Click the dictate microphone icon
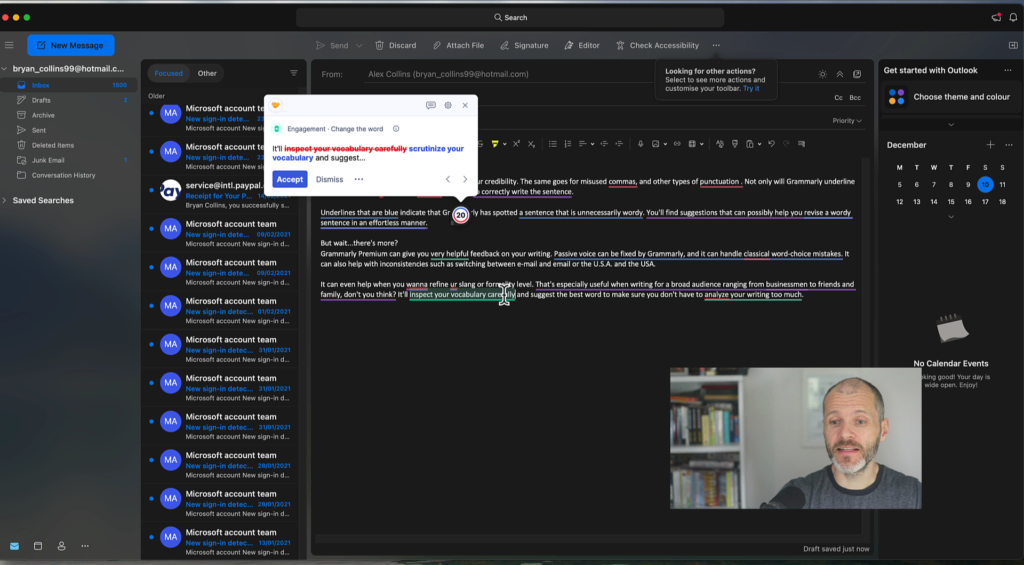The image size is (1024, 565). 640,144
